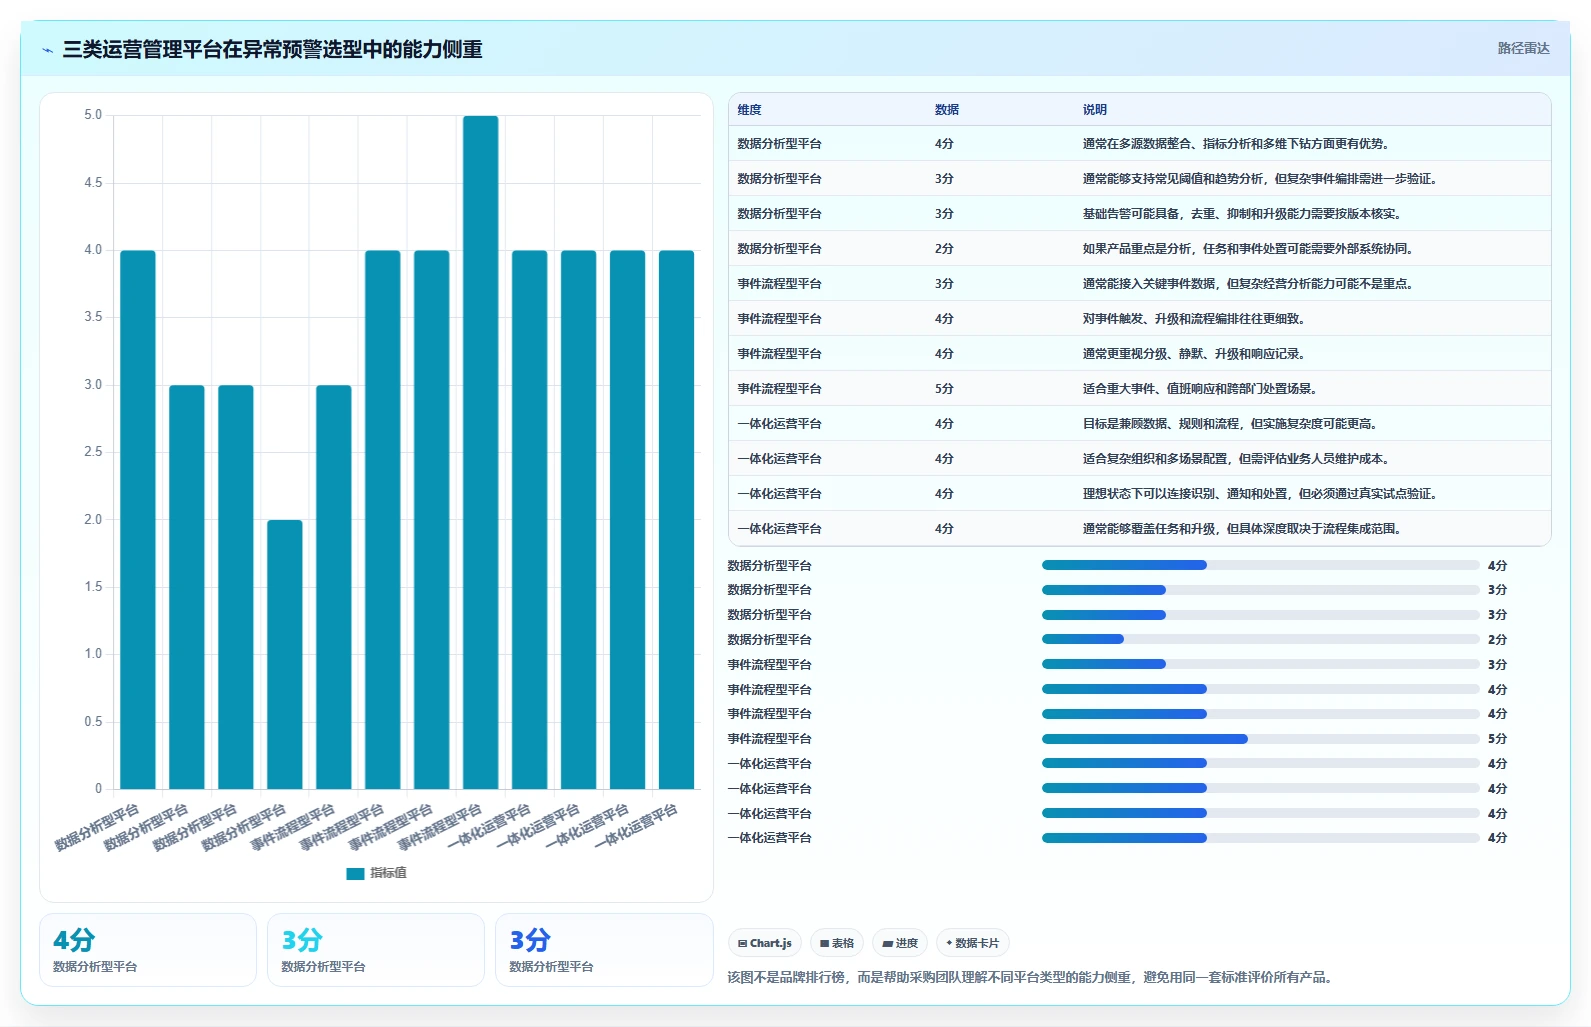Click the 2分 cell in the table
Image resolution: width=1591 pixels, height=1027 pixels.
944,249
